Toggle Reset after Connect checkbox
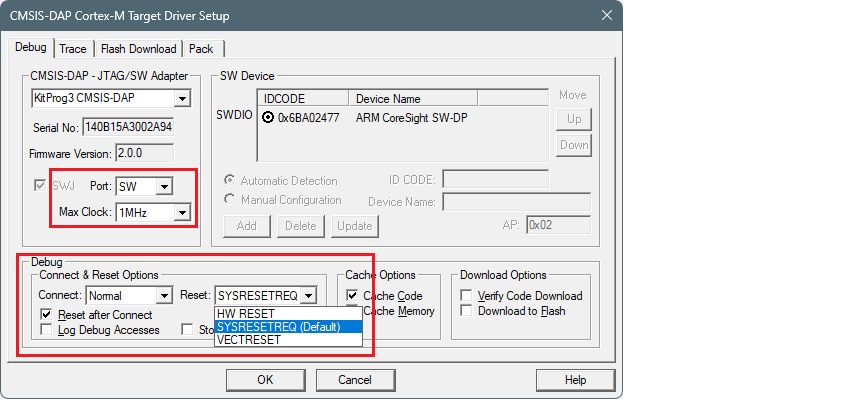849x403 pixels. coord(46,314)
